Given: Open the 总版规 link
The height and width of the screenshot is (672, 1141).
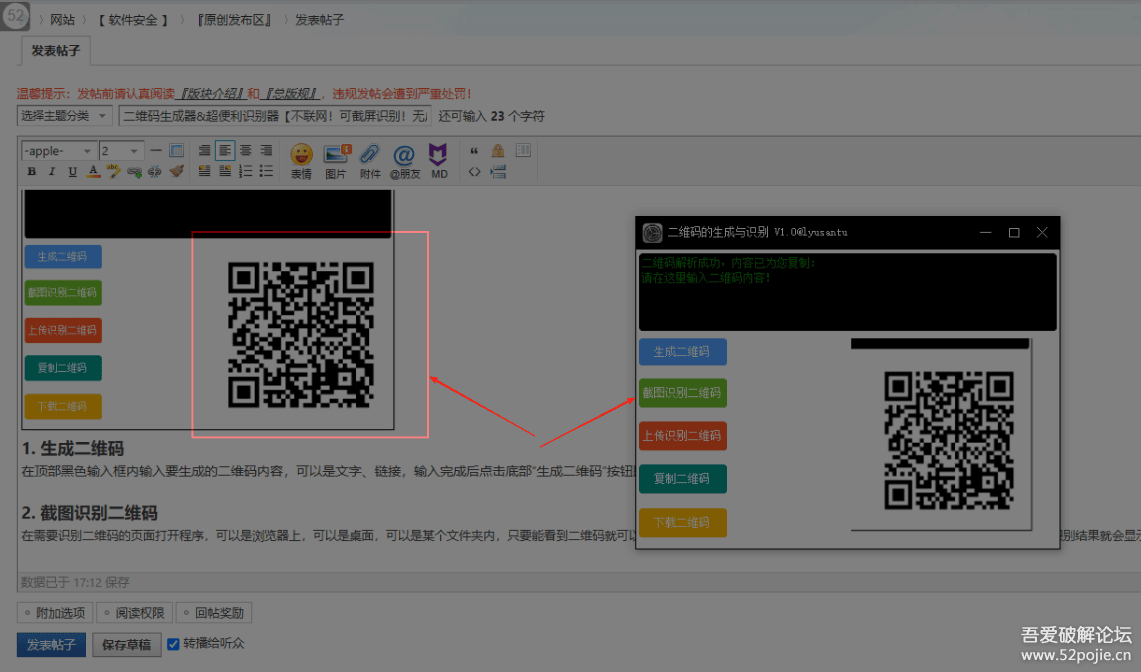Looking at the screenshot, I should point(290,94).
